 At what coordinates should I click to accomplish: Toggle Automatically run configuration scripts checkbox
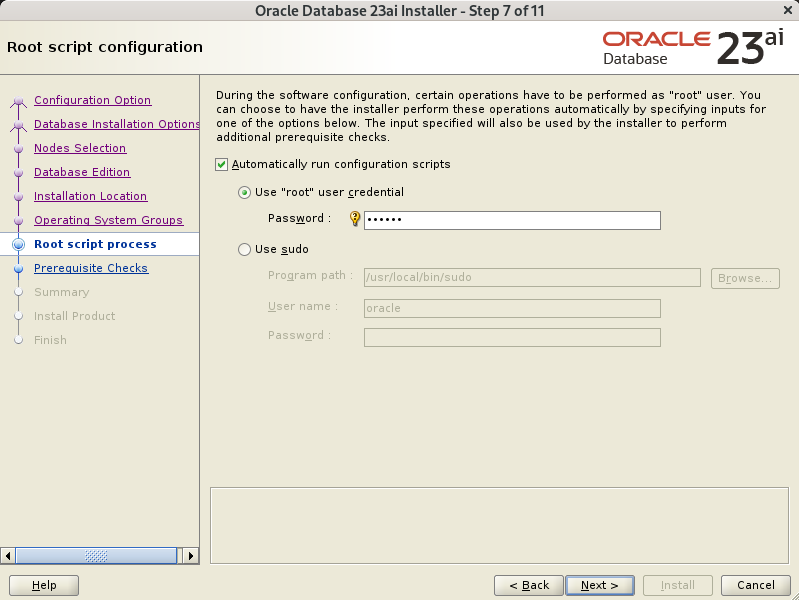(x=221, y=164)
